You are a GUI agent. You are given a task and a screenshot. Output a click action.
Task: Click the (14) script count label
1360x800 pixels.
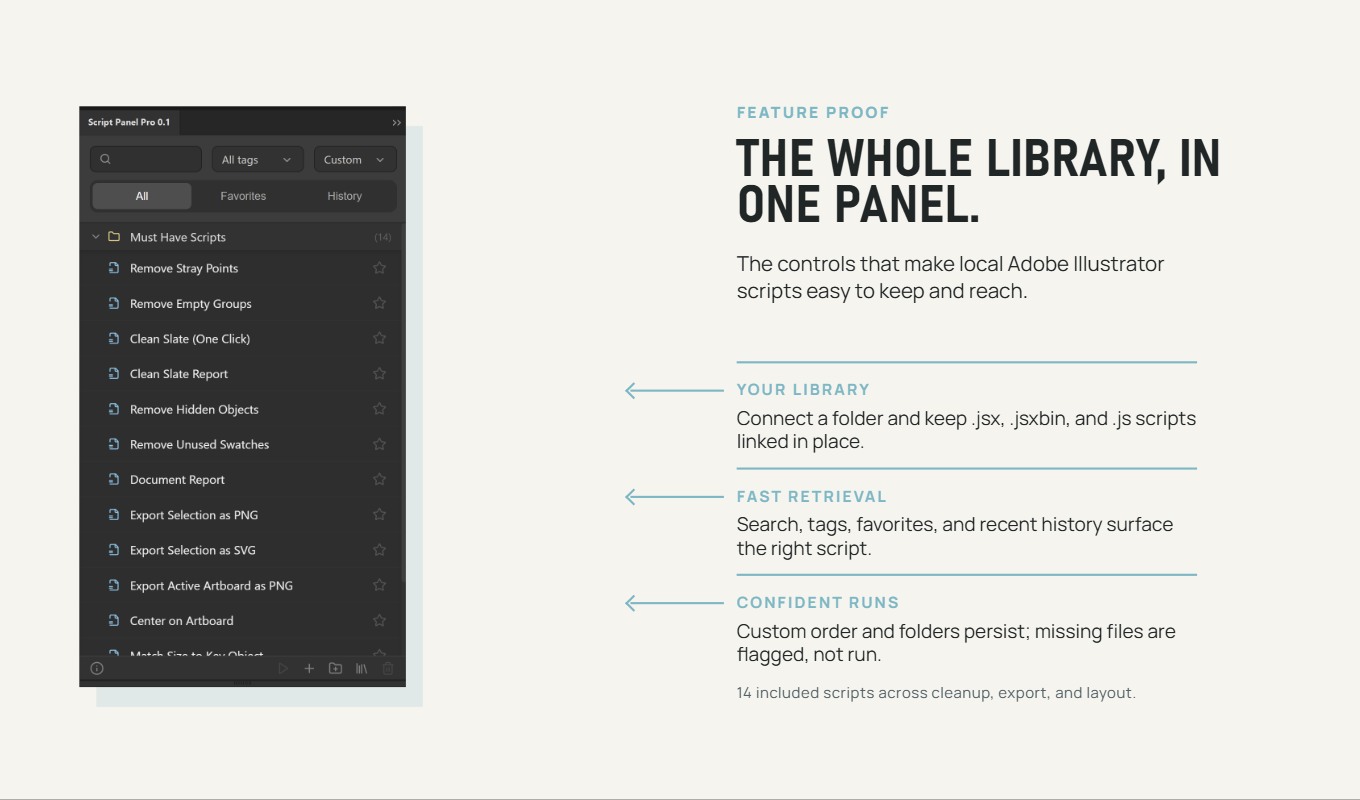[383, 237]
